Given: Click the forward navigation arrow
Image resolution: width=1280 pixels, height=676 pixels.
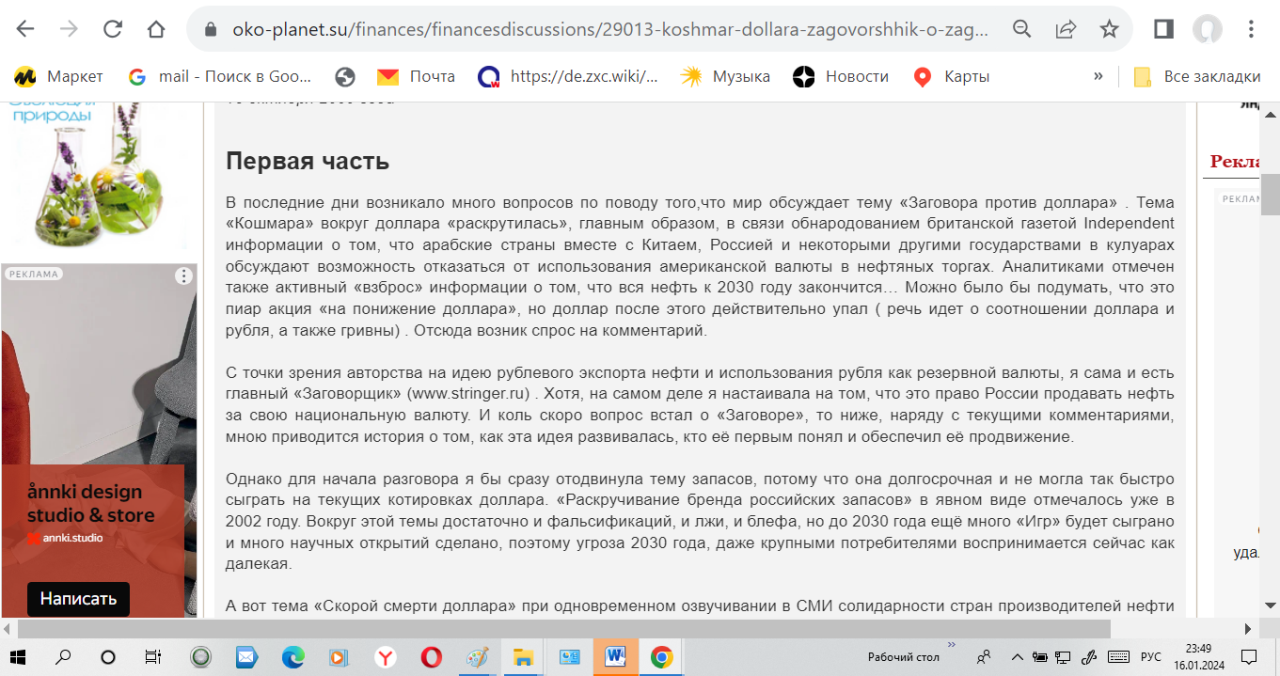Looking at the screenshot, I should (x=69, y=29).
